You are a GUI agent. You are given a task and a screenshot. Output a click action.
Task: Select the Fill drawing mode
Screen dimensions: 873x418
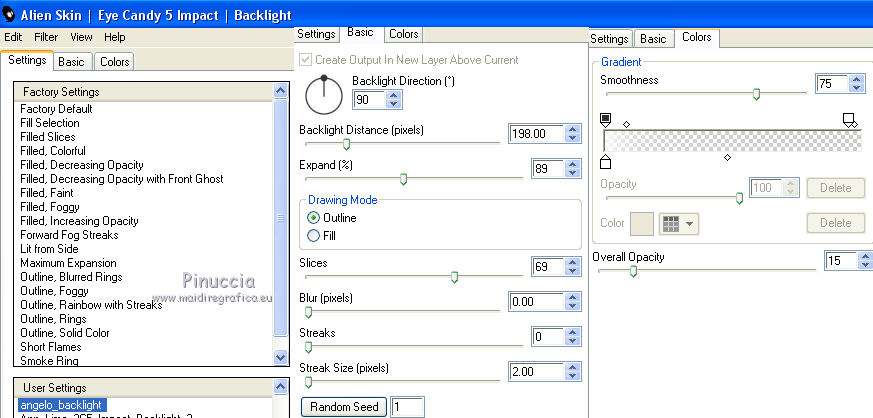coord(313,236)
